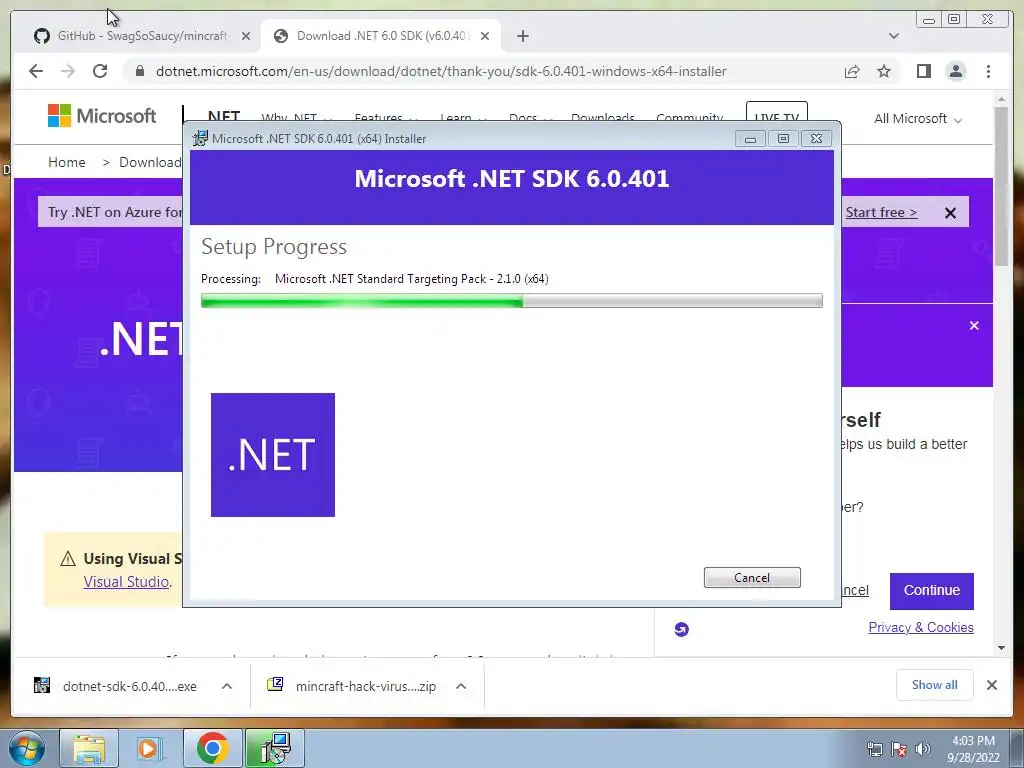This screenshot has width=1024, height=768.
Task: Close the purple survey panel
Action: (974, 325)
